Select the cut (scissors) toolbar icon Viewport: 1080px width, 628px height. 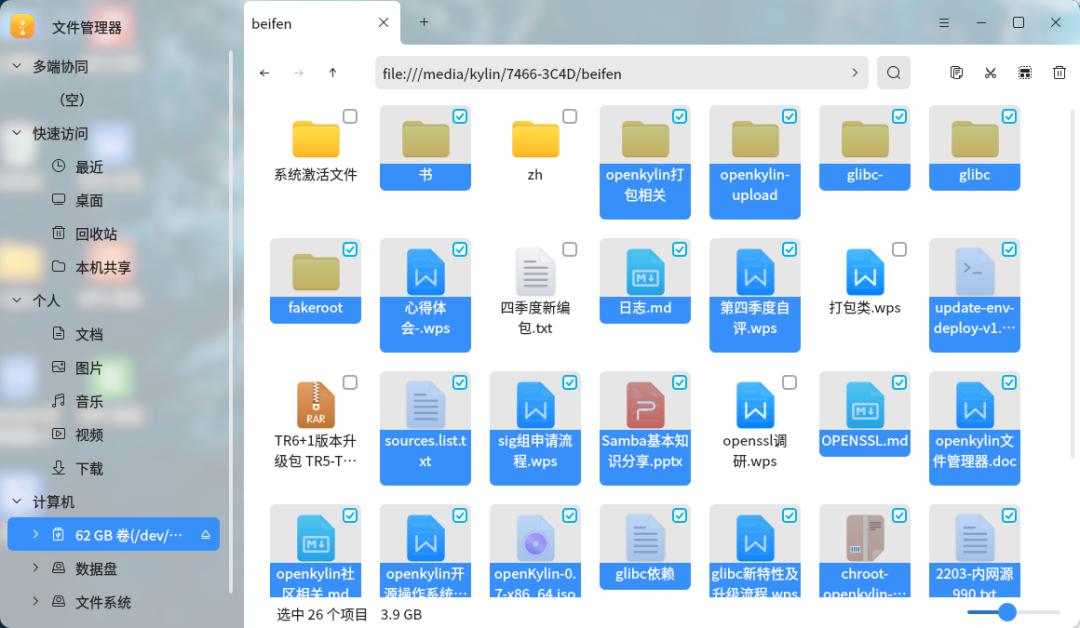[990, 72]
